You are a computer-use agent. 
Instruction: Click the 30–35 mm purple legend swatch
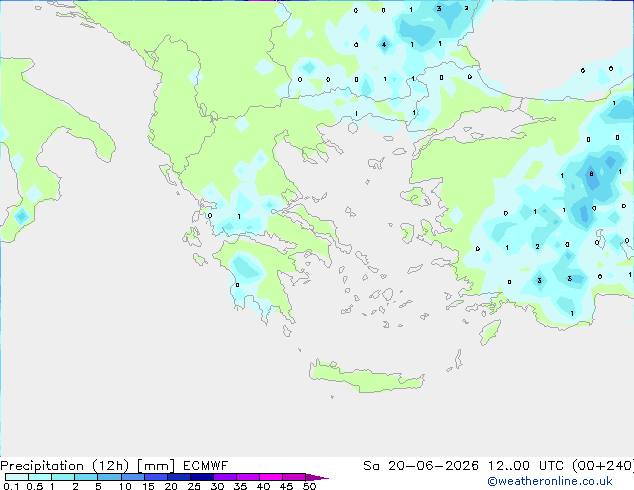pos(225,477)
